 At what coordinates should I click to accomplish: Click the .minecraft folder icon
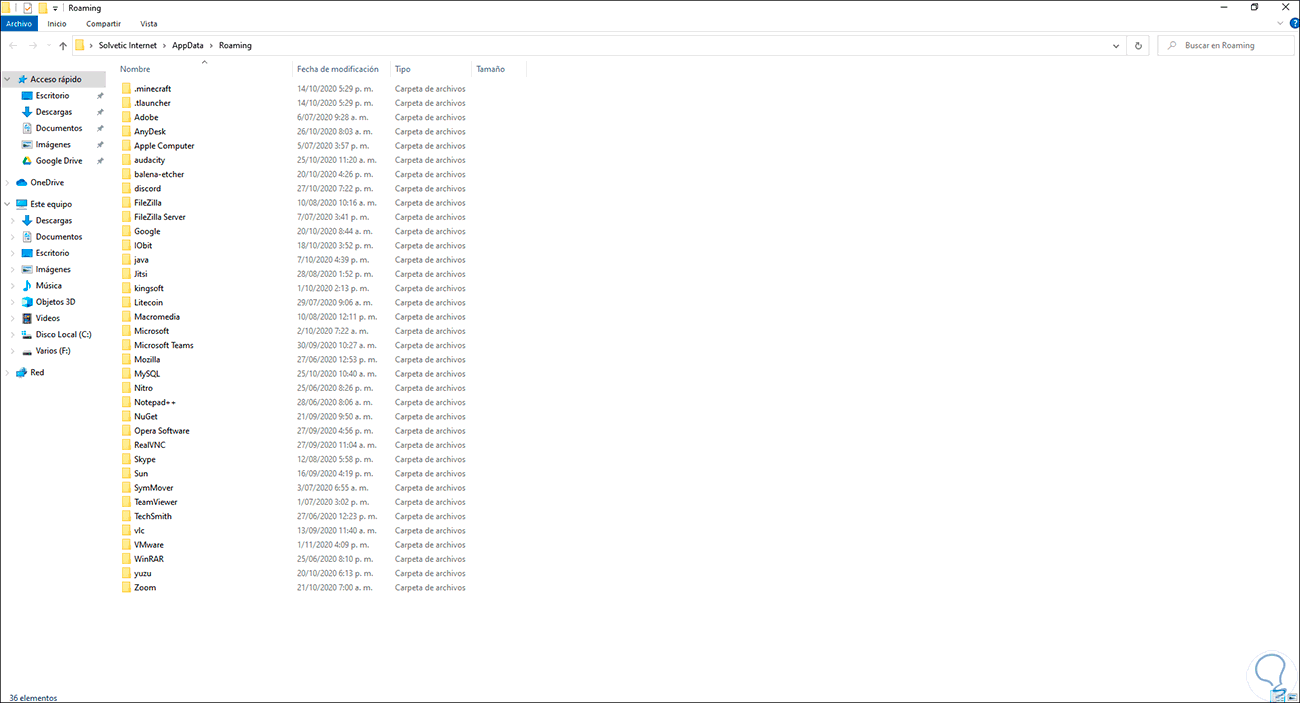126,89
